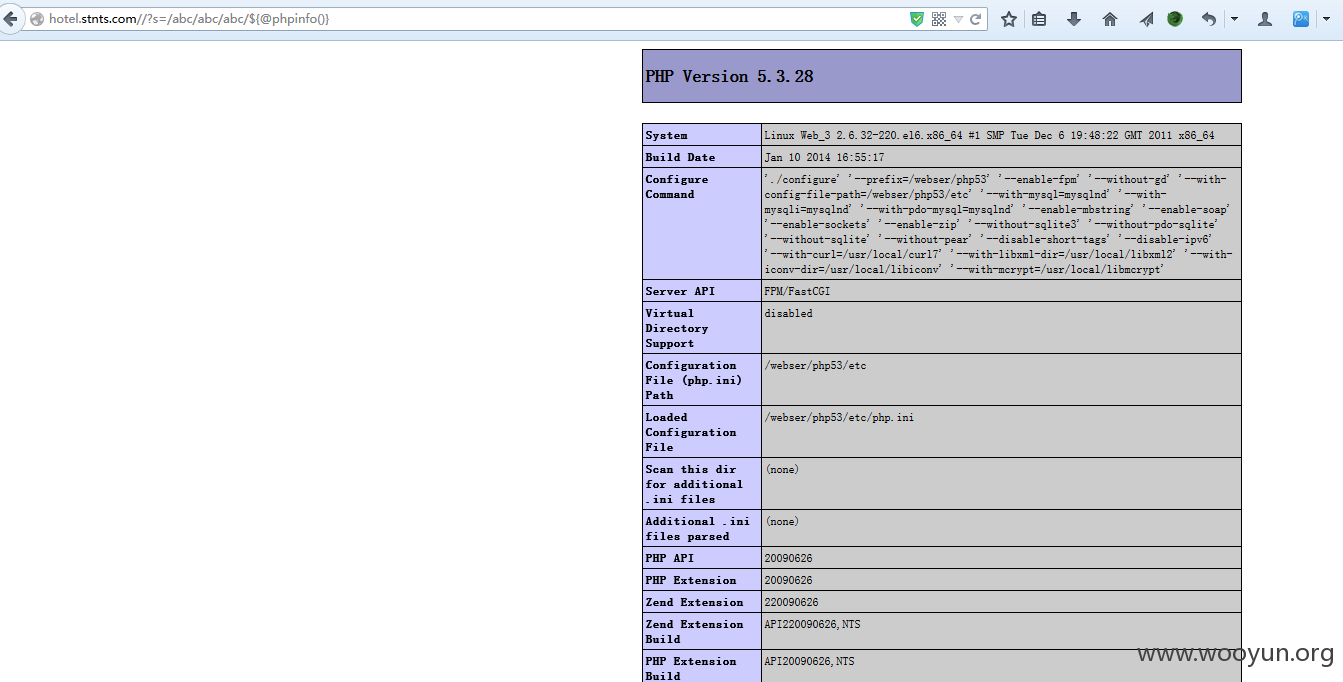This screenshot has height=682, width=1343.
Task: Click the undo curved arrow icon
Action: coord(1209,19)
